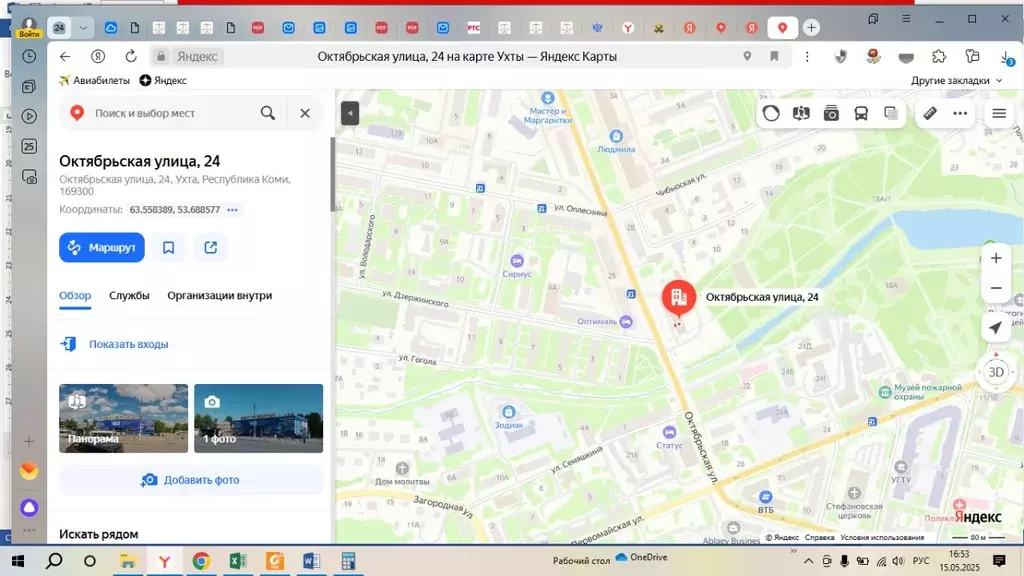Open map layers selector icon

tap(891, 113)
